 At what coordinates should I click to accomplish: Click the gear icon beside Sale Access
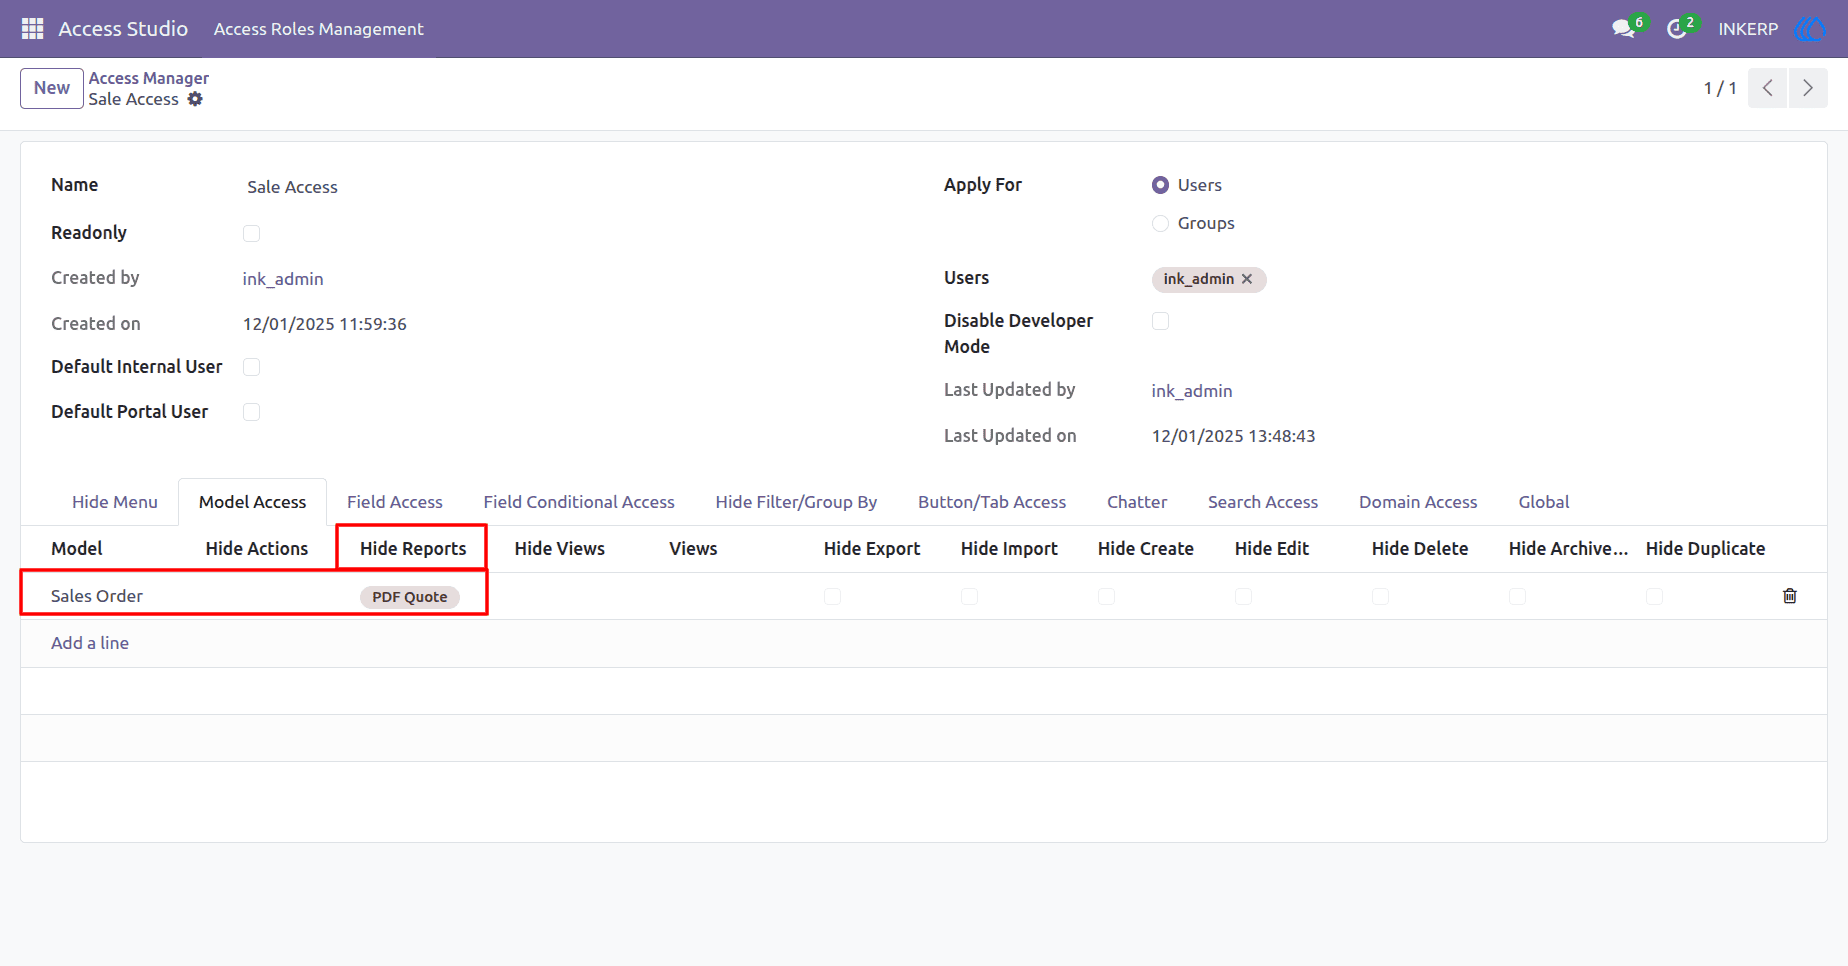pos(195,99)
